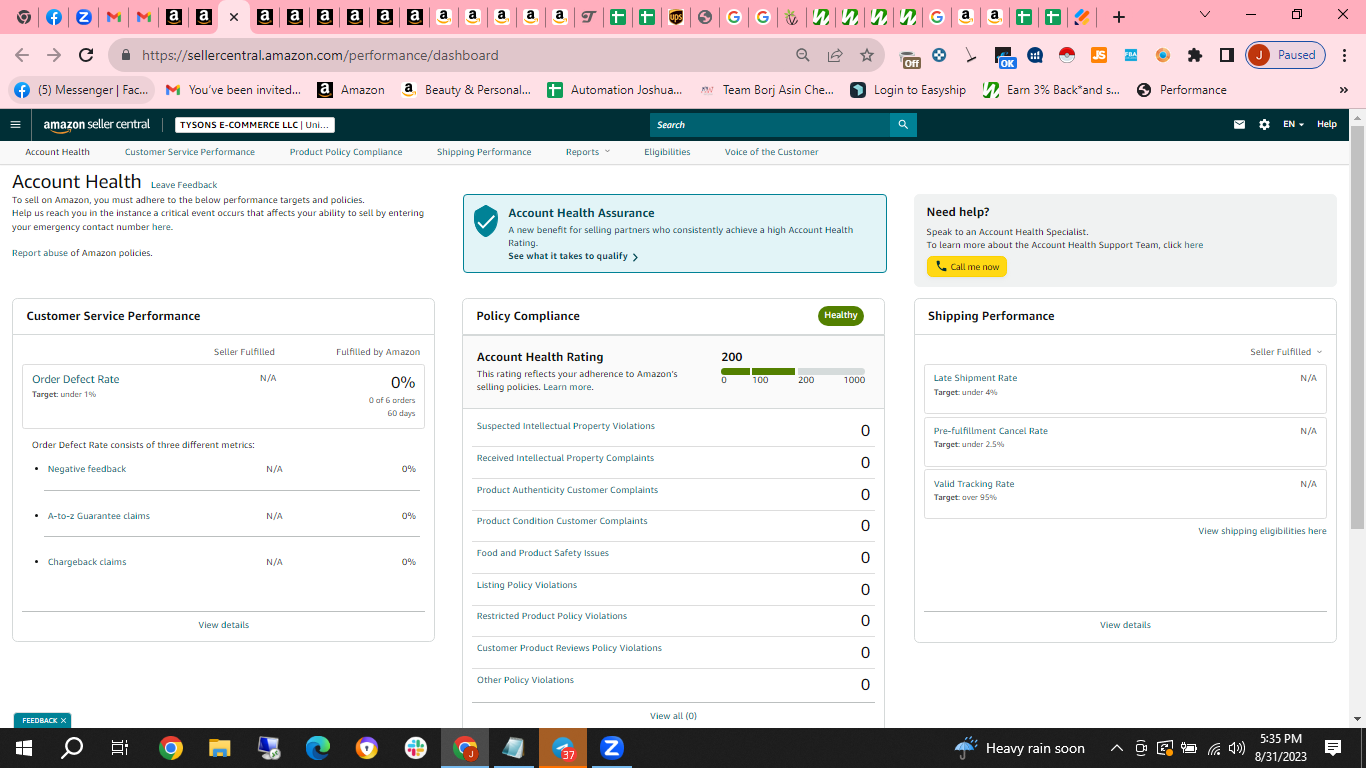
Task: Click Learn more under Account Health Rating
Action: 568,387
